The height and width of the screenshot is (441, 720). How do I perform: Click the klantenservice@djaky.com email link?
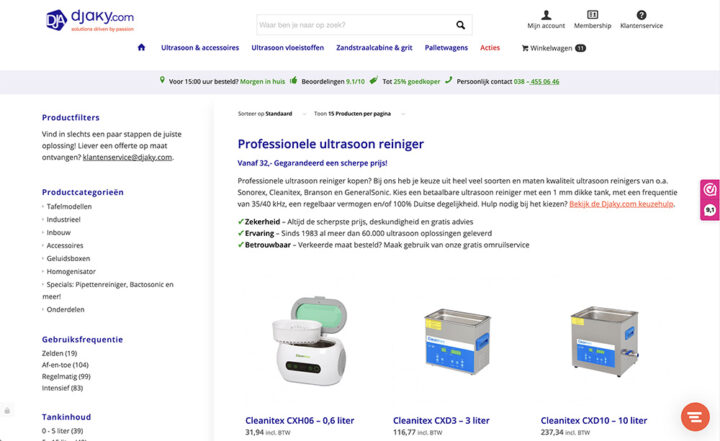click(127, 157)
